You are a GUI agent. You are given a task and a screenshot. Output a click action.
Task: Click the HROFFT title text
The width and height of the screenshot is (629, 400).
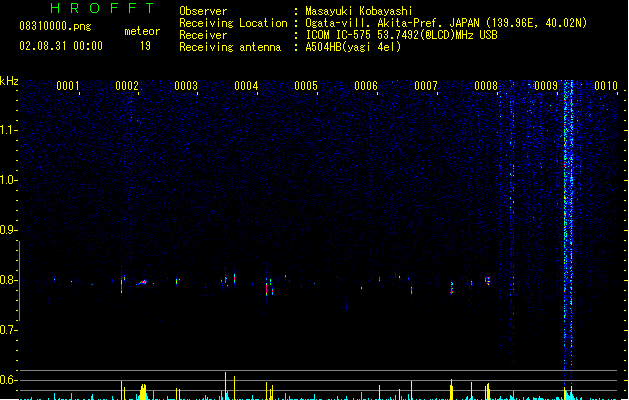(x=102, y=8)
